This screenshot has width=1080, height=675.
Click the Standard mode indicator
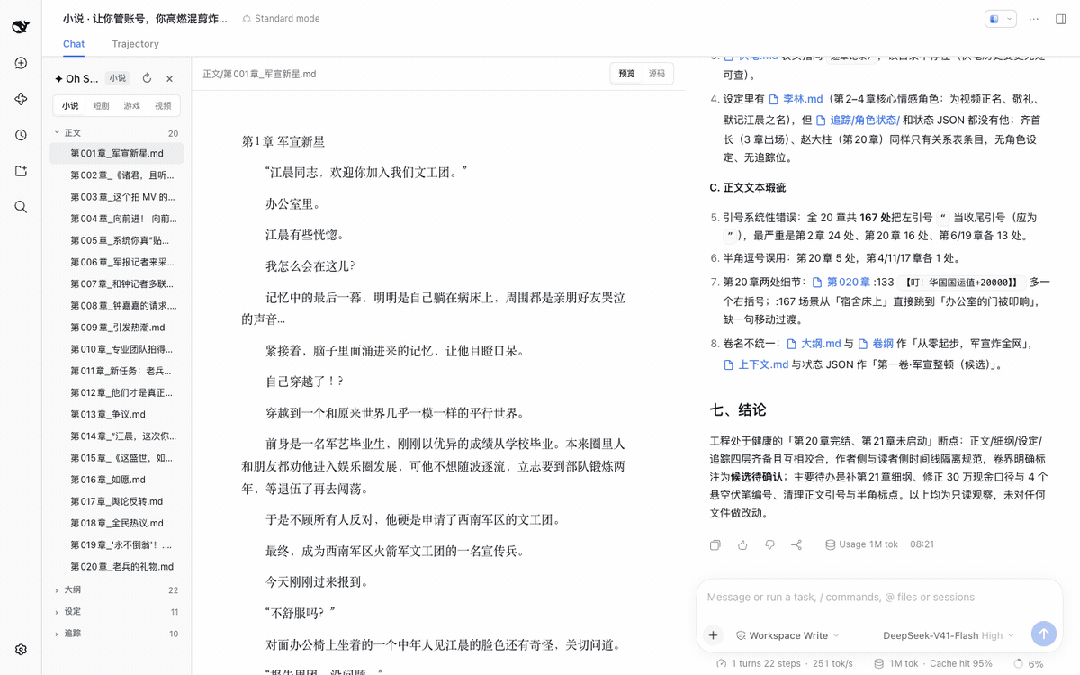[281, 19]
